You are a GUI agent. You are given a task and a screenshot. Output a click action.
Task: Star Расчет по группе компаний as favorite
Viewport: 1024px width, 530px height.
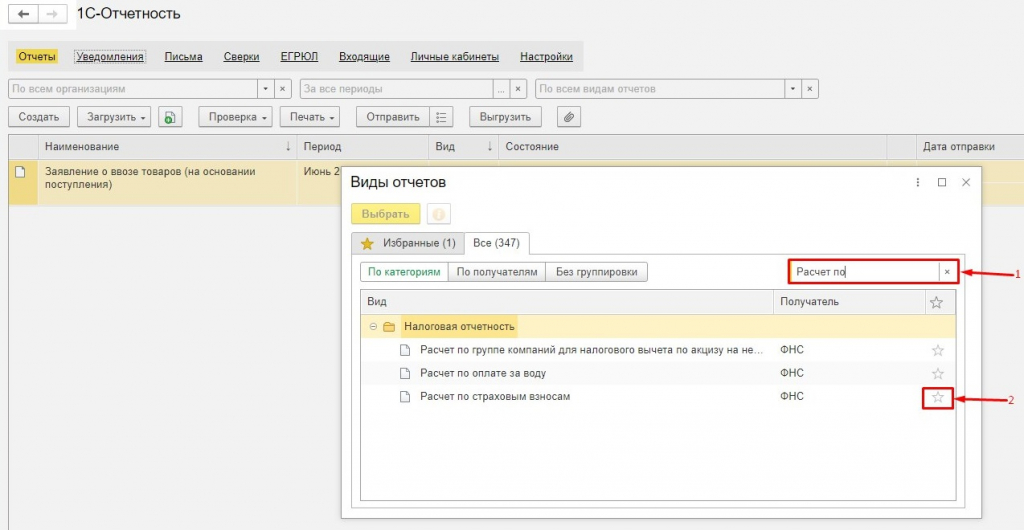tap(938, 351)
